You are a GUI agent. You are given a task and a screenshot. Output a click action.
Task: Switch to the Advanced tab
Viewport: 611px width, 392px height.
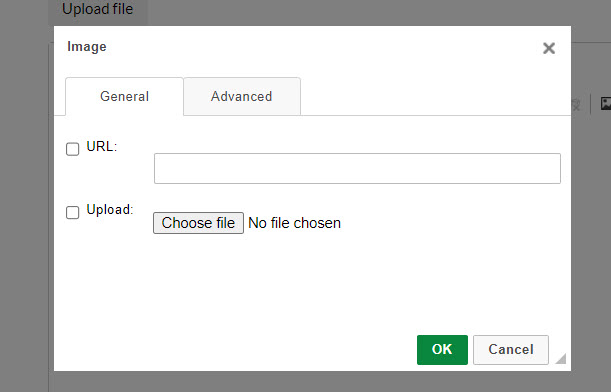pyautogui.click(x=242, y=96)
